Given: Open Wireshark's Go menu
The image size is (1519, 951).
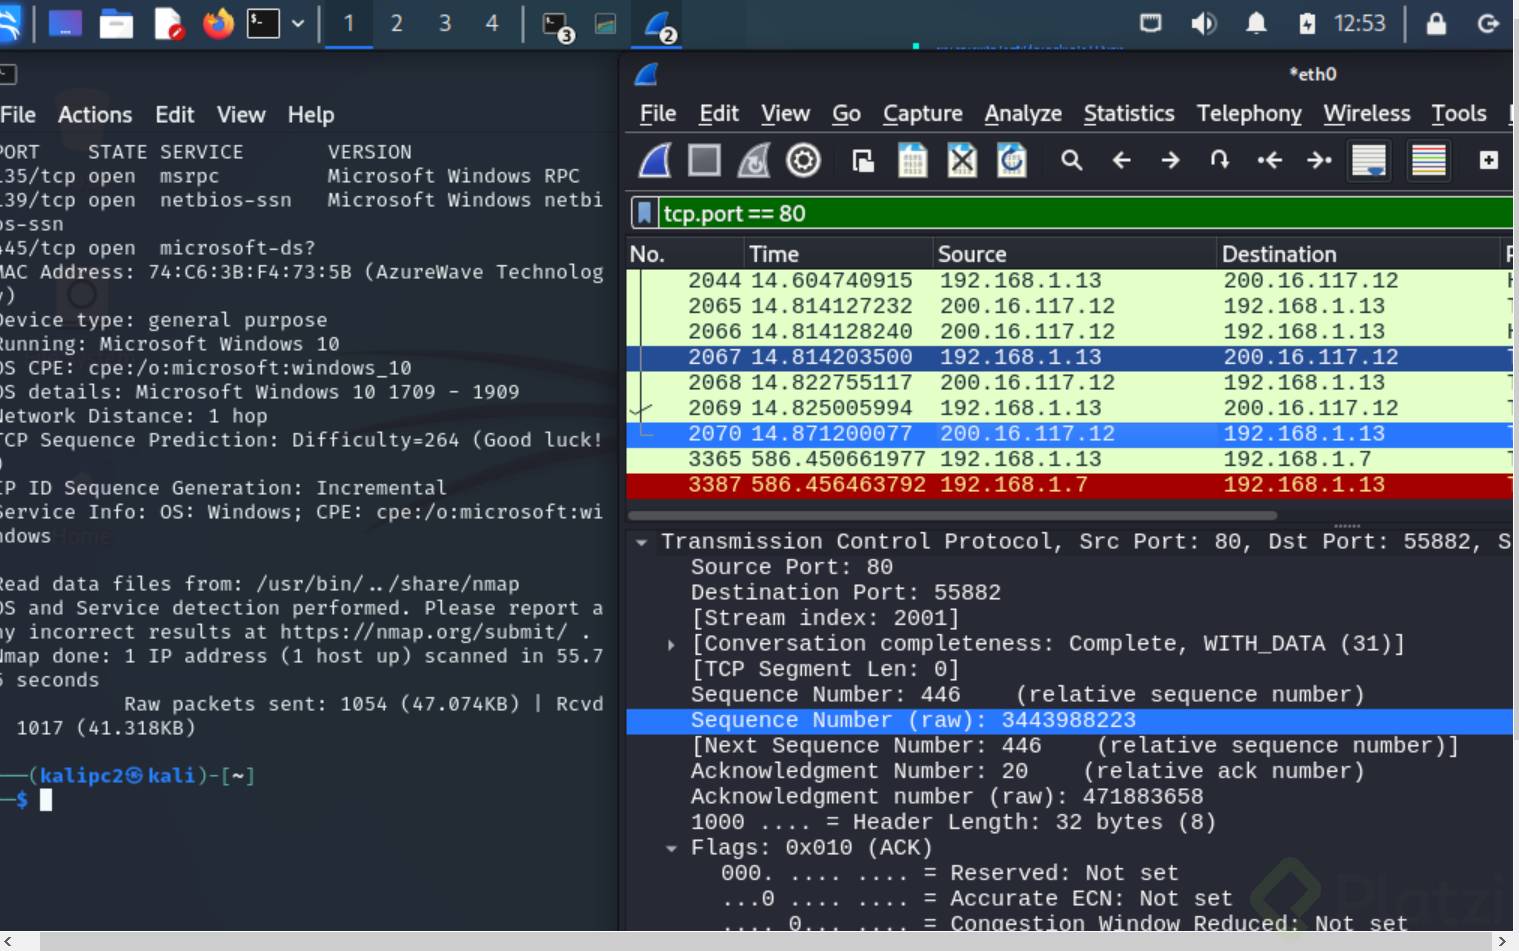Looking at the screenshot, I should point(846,114).
